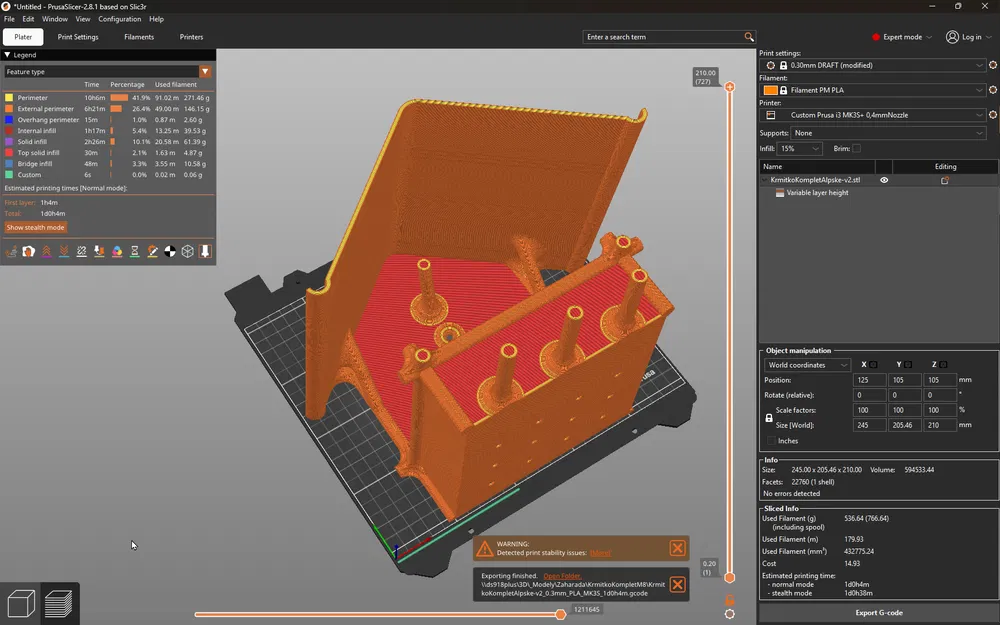The width and height of the screenshot is (1000, 625).
Task: Click the vertical slider lock icon
Action: tap(730, 599)
